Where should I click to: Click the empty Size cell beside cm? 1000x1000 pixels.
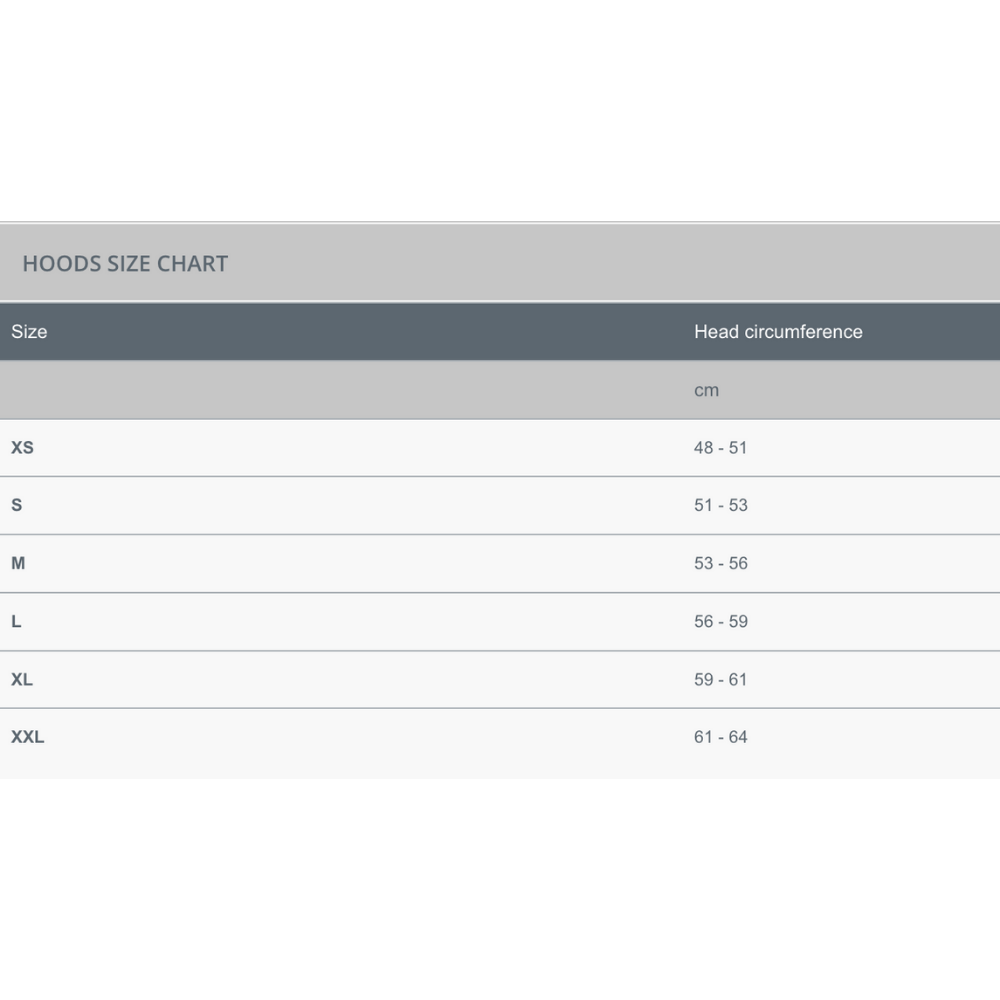point(340,390)
